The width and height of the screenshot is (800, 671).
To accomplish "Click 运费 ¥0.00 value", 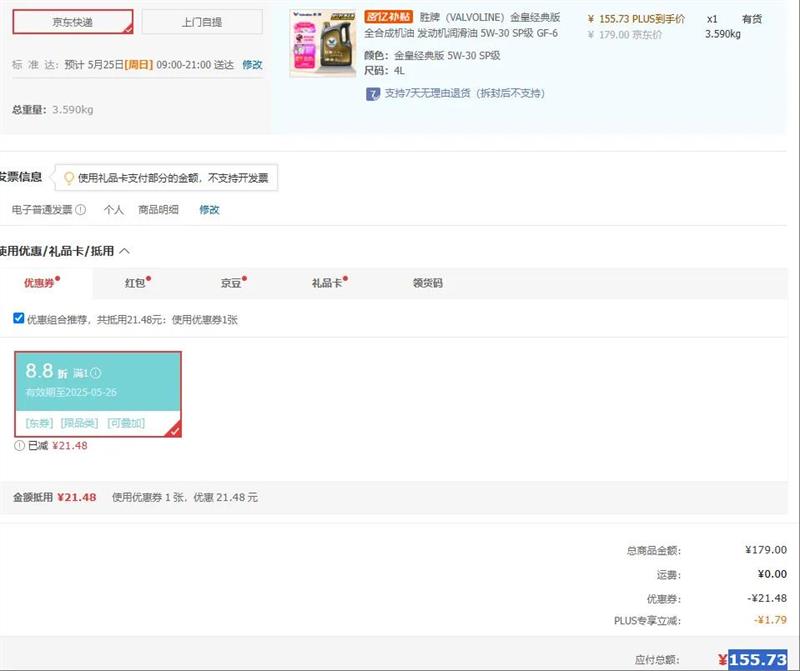I will coord(772,574).
